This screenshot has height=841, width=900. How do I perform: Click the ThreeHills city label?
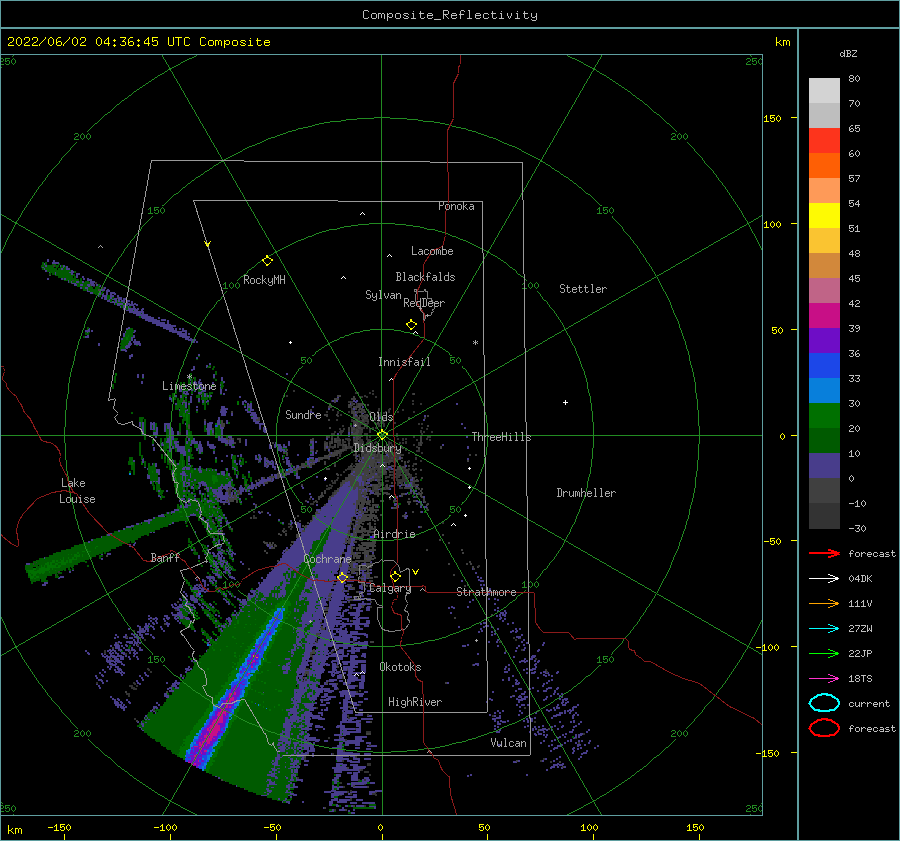(501, 437)
